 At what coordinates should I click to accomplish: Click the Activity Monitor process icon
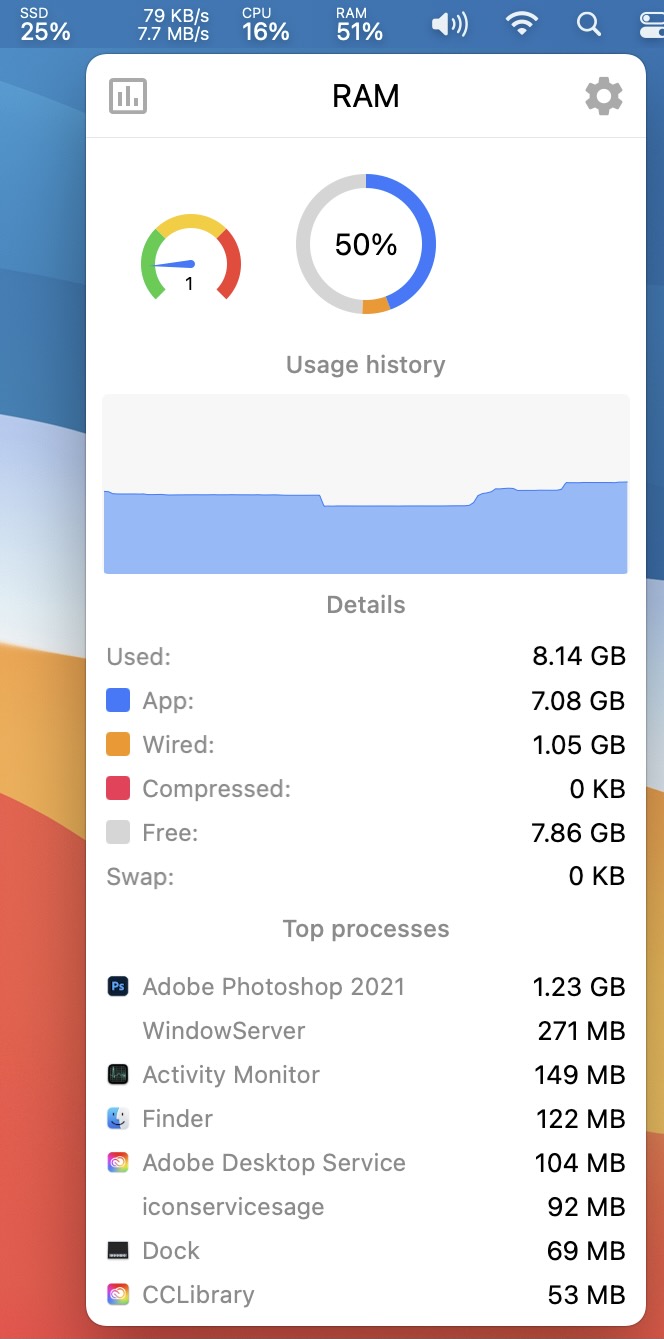[118, 1075]
